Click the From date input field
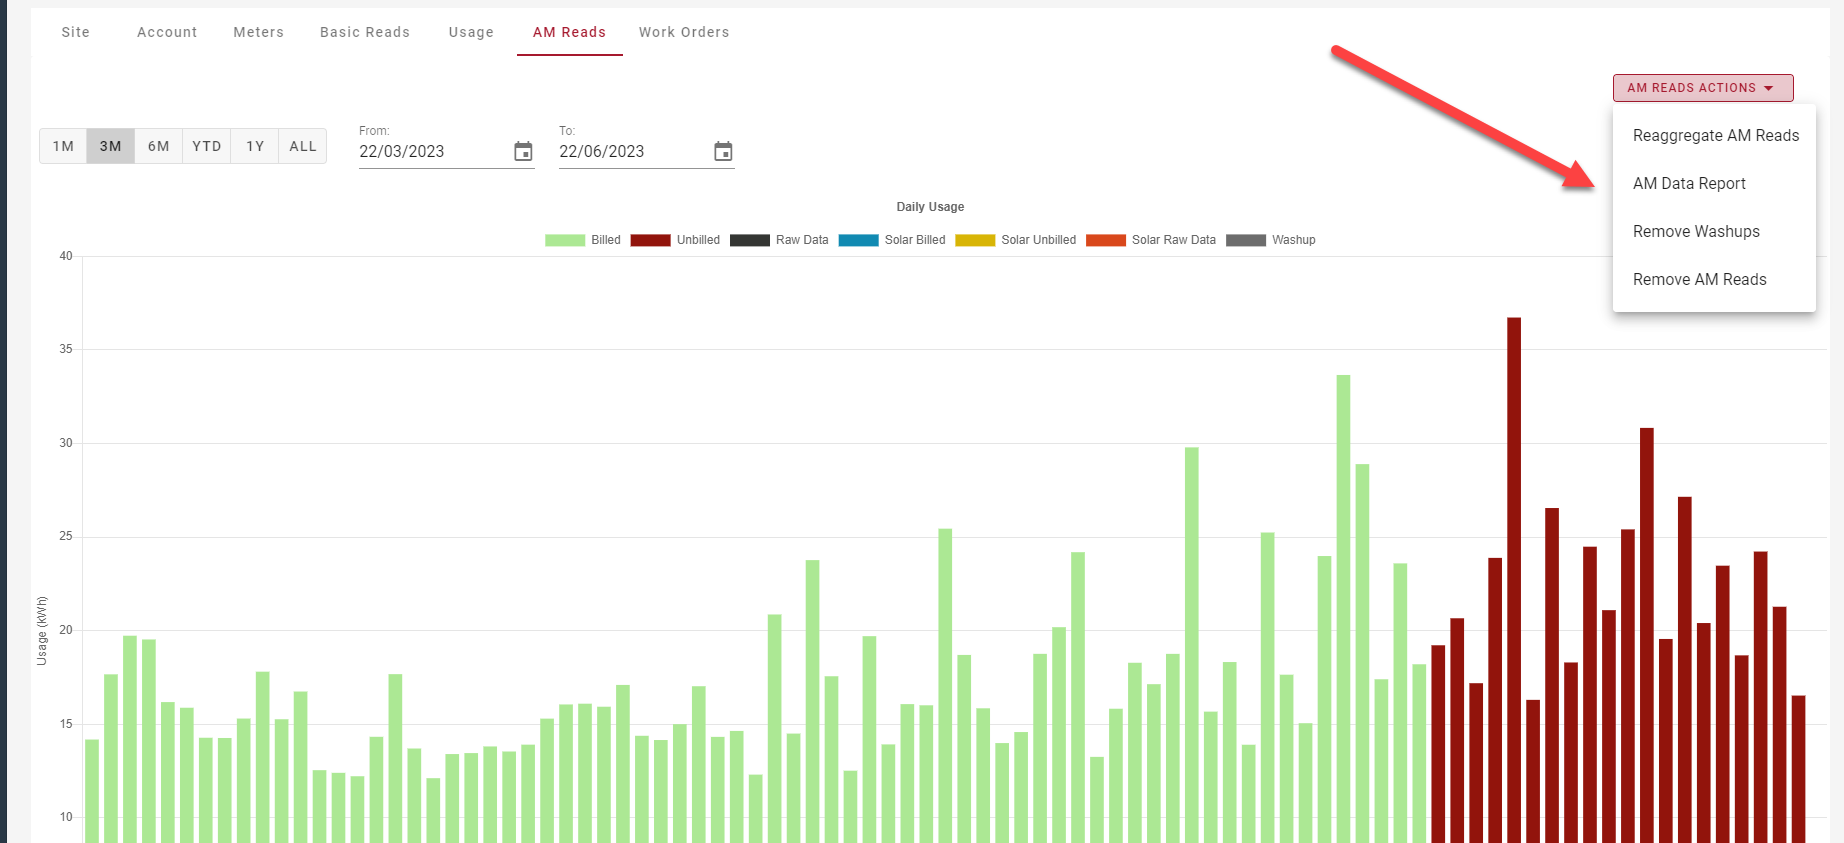The image size is (1844, 843). [430, 152]
